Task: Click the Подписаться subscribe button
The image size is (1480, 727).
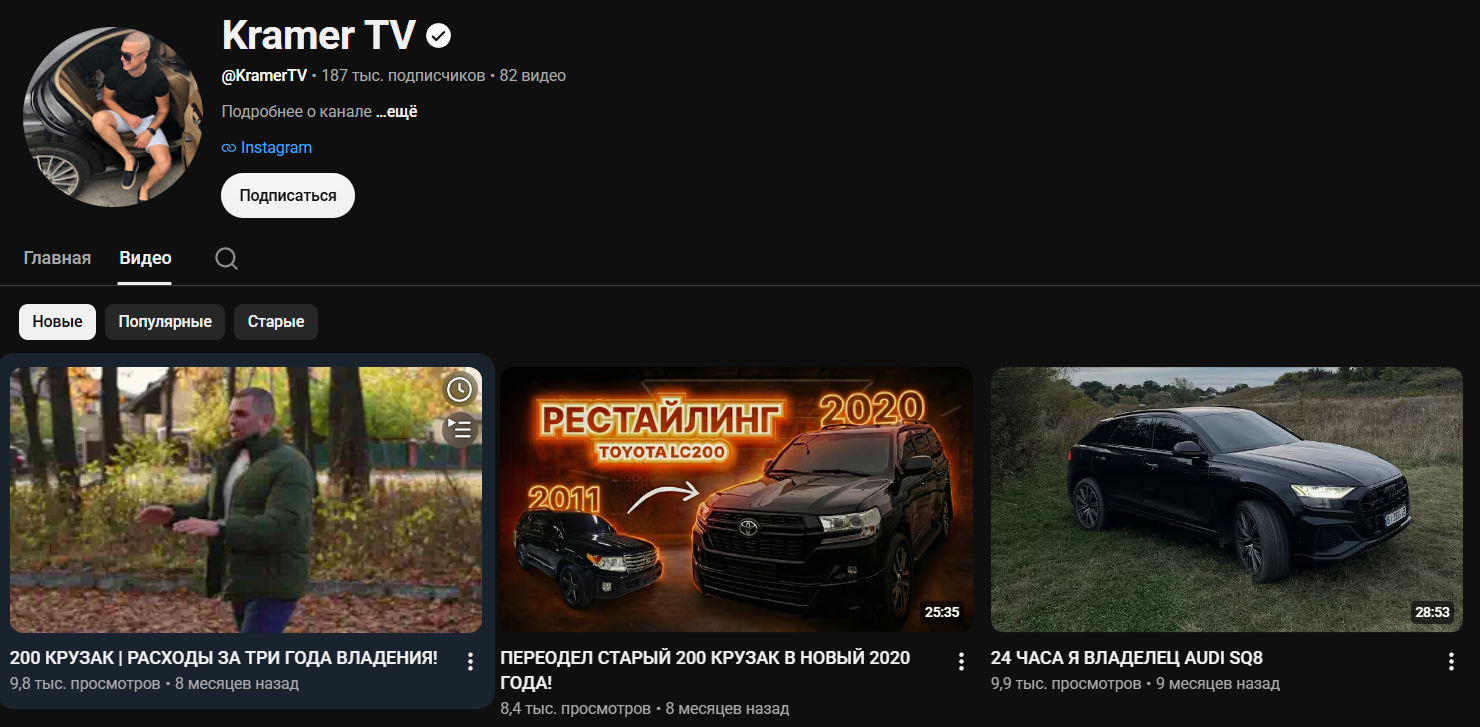Action: 288,195
